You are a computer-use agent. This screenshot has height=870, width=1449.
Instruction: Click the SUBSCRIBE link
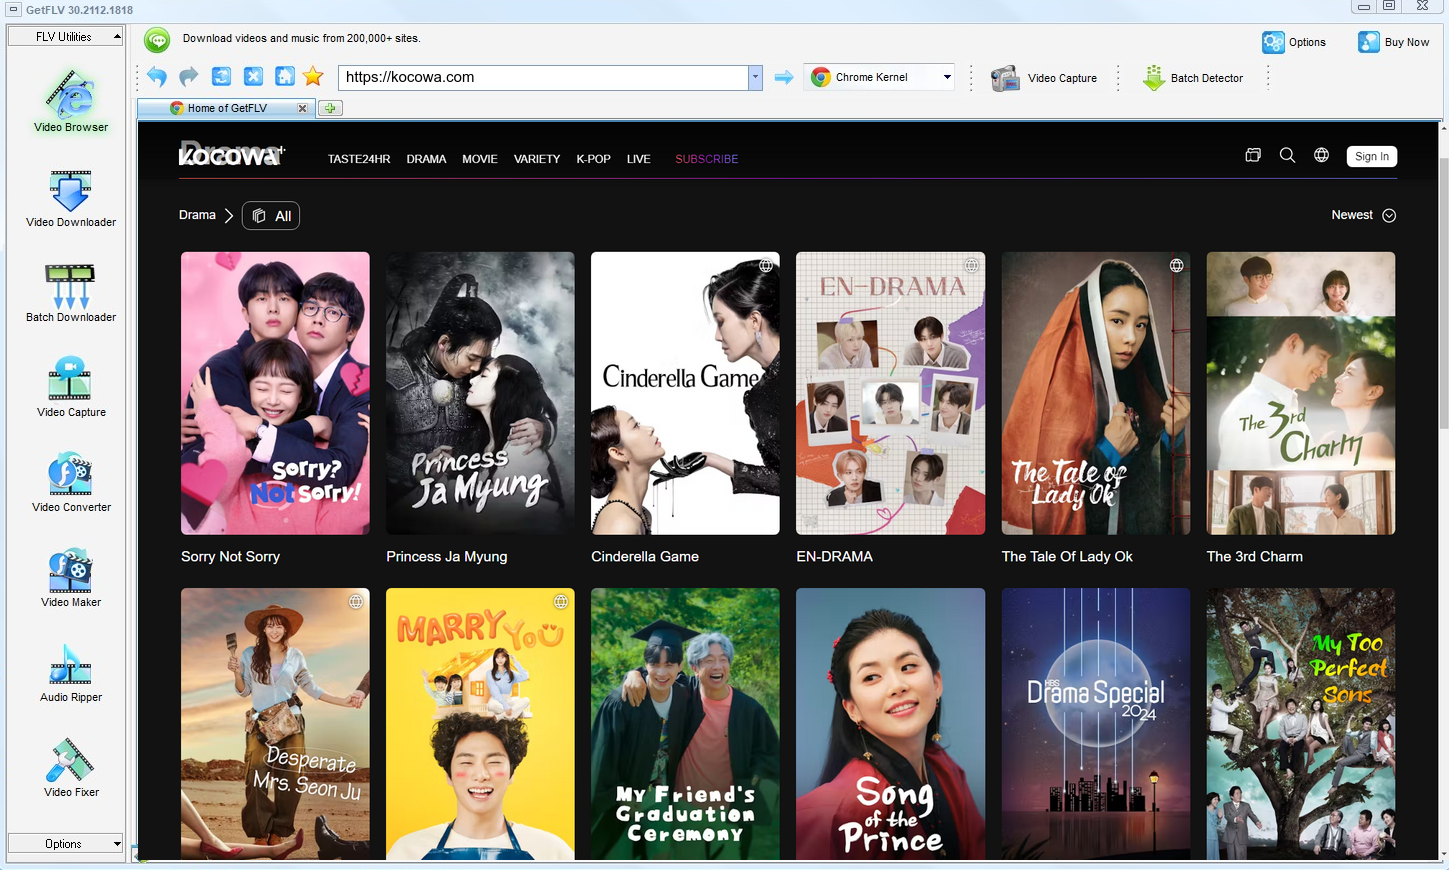pyautogui.click(x=707, y=159)
